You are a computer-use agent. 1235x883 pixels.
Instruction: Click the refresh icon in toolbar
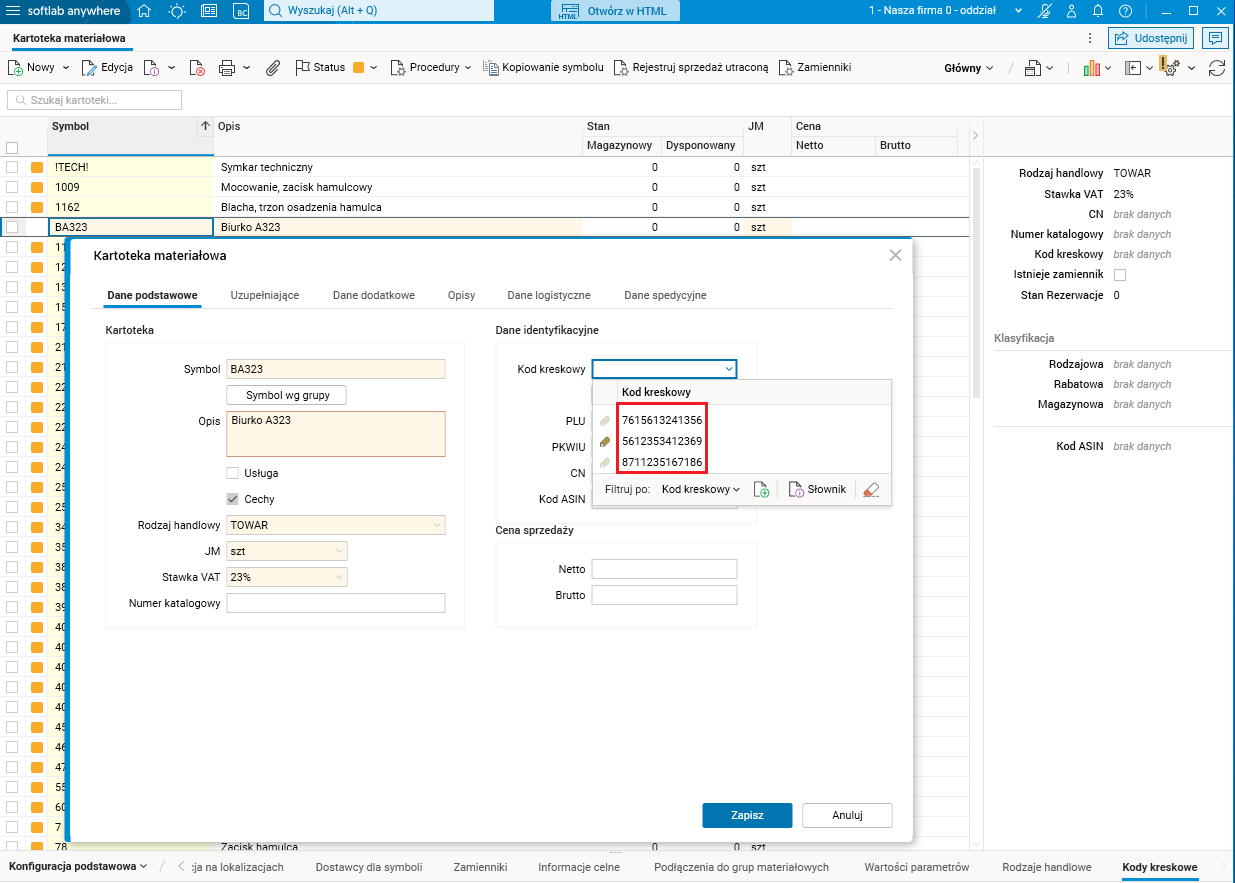(1217, 68)
